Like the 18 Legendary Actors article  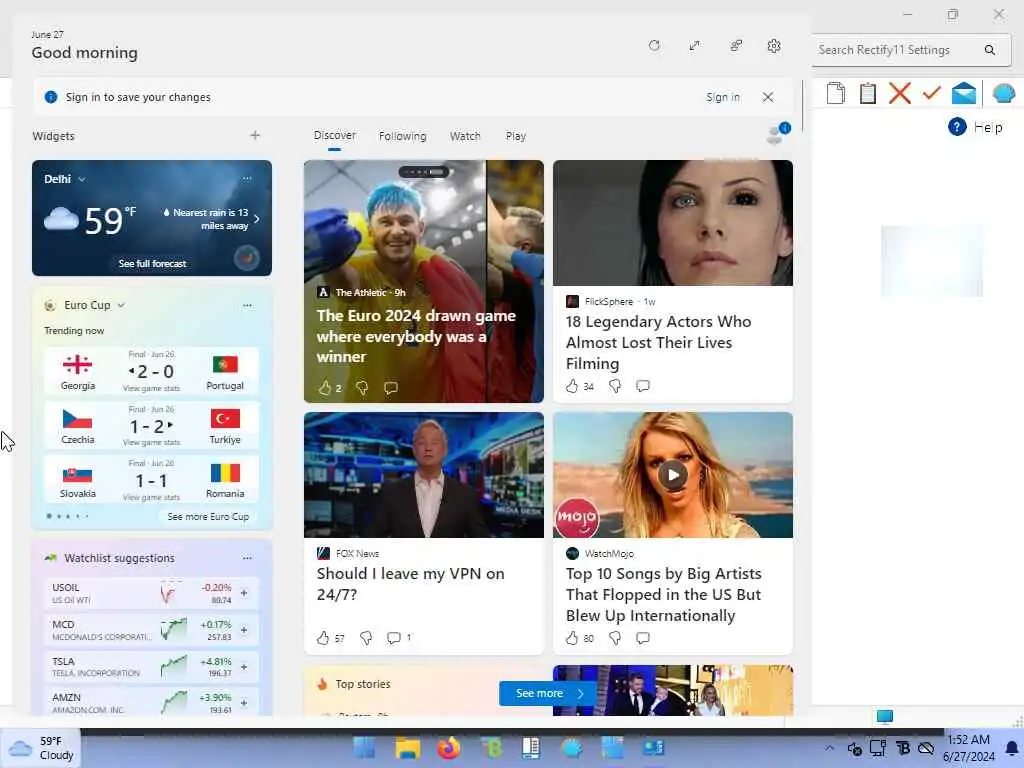point(572,386)
